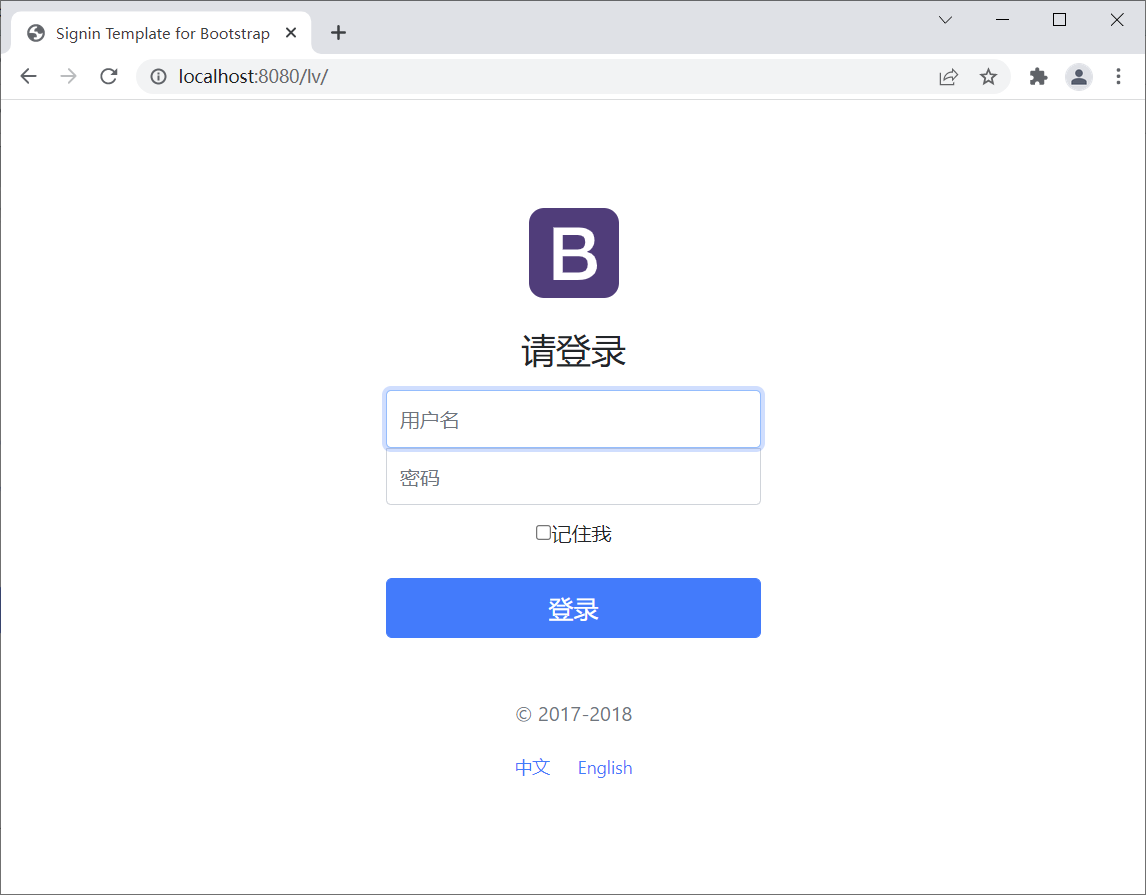Click the 请登录 heading text
Image resolution: width=1146 pixels, height=895 pixels.
pos(574,351)
